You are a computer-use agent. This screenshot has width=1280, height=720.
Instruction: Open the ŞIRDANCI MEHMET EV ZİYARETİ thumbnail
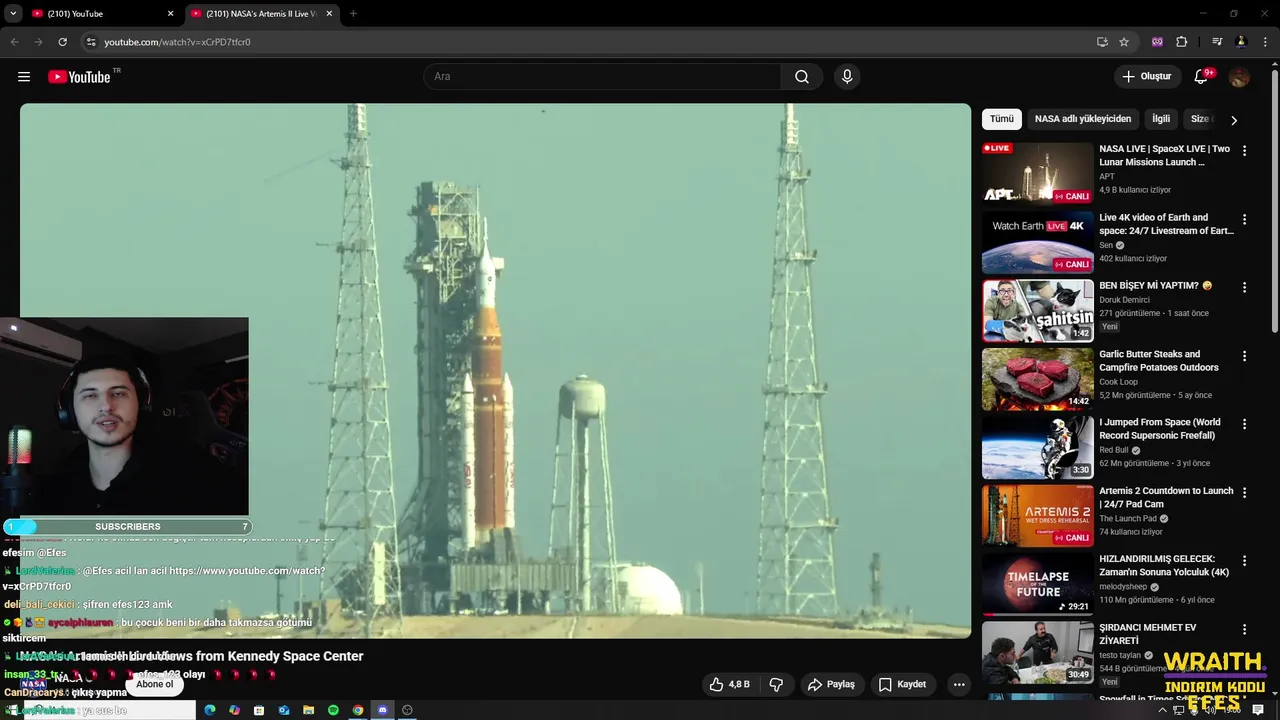(x=1038, y=652)
